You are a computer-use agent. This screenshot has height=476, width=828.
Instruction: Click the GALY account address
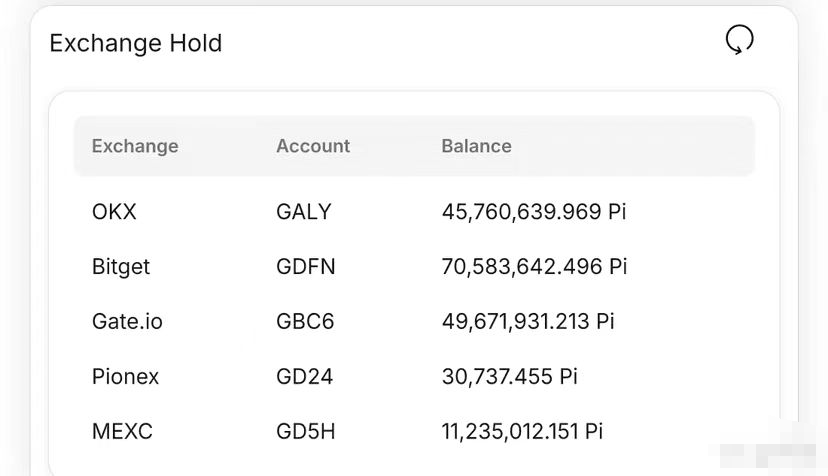pos(304,212)
